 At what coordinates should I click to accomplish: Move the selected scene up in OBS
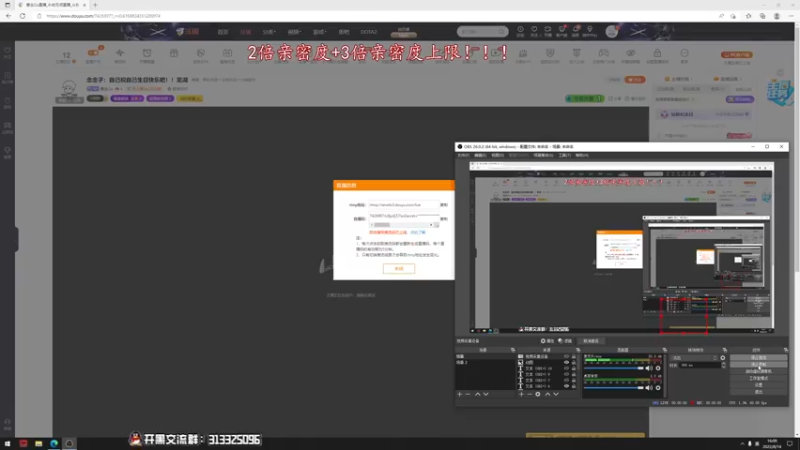pos(478,394)
